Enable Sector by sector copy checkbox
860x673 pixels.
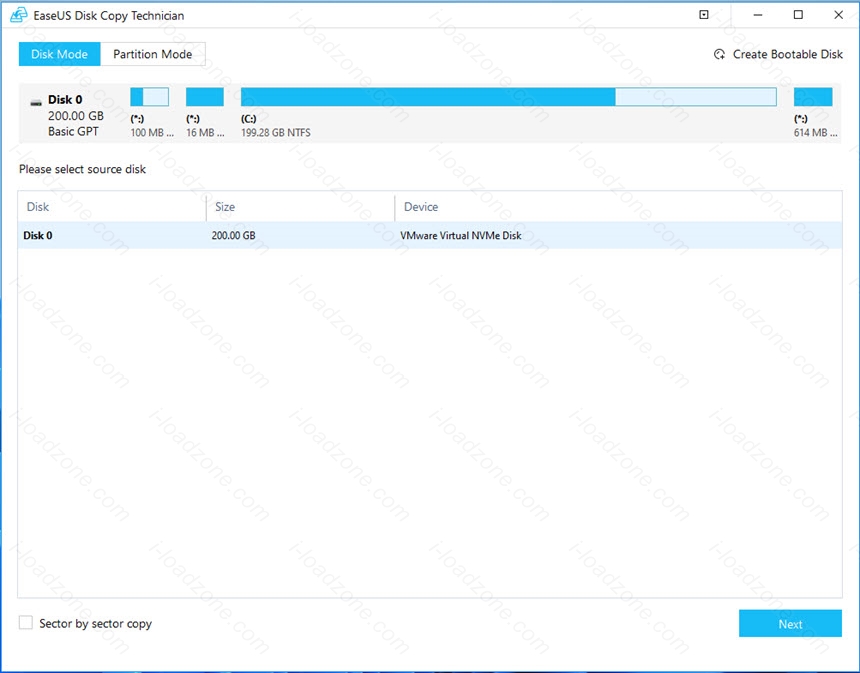(x=26, y=623)
